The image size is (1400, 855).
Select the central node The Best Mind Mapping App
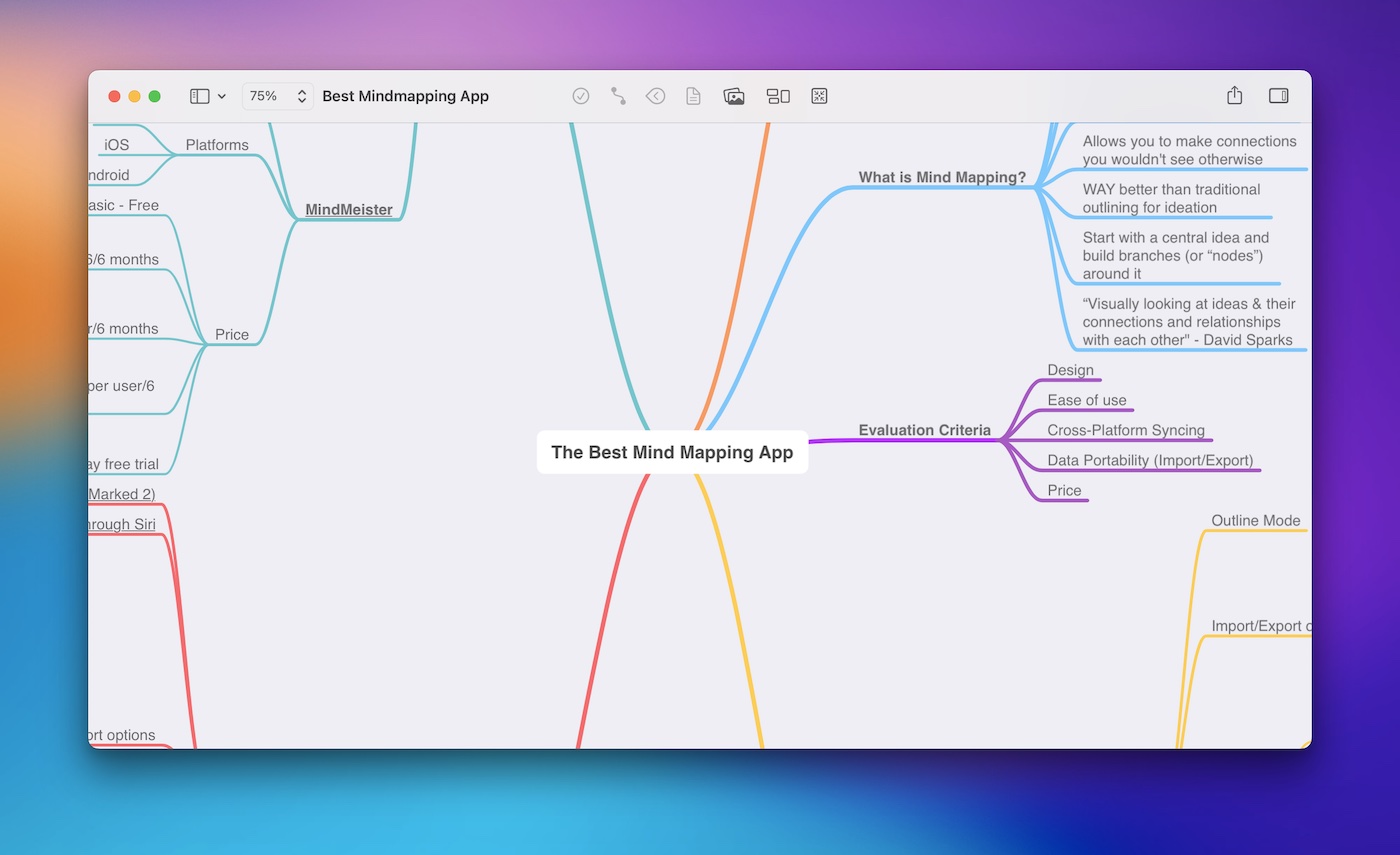pos(672,452)
